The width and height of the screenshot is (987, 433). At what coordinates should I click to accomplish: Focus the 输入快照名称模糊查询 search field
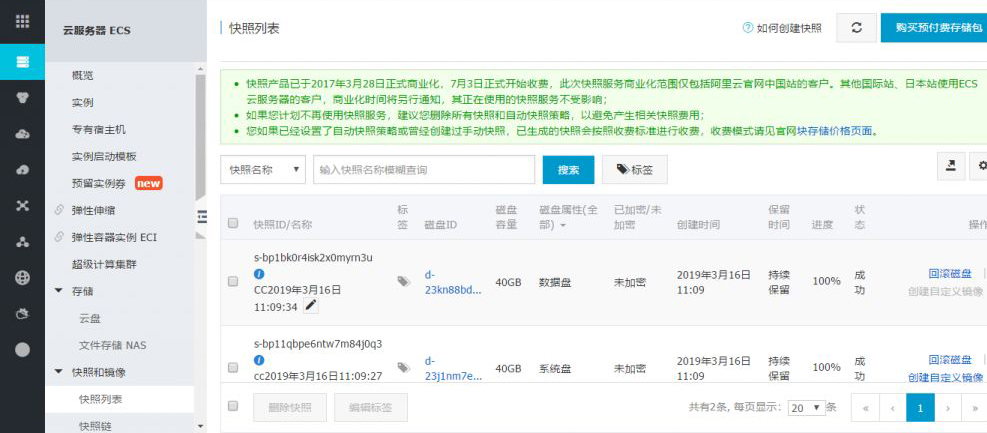click(x=424, y=170)
